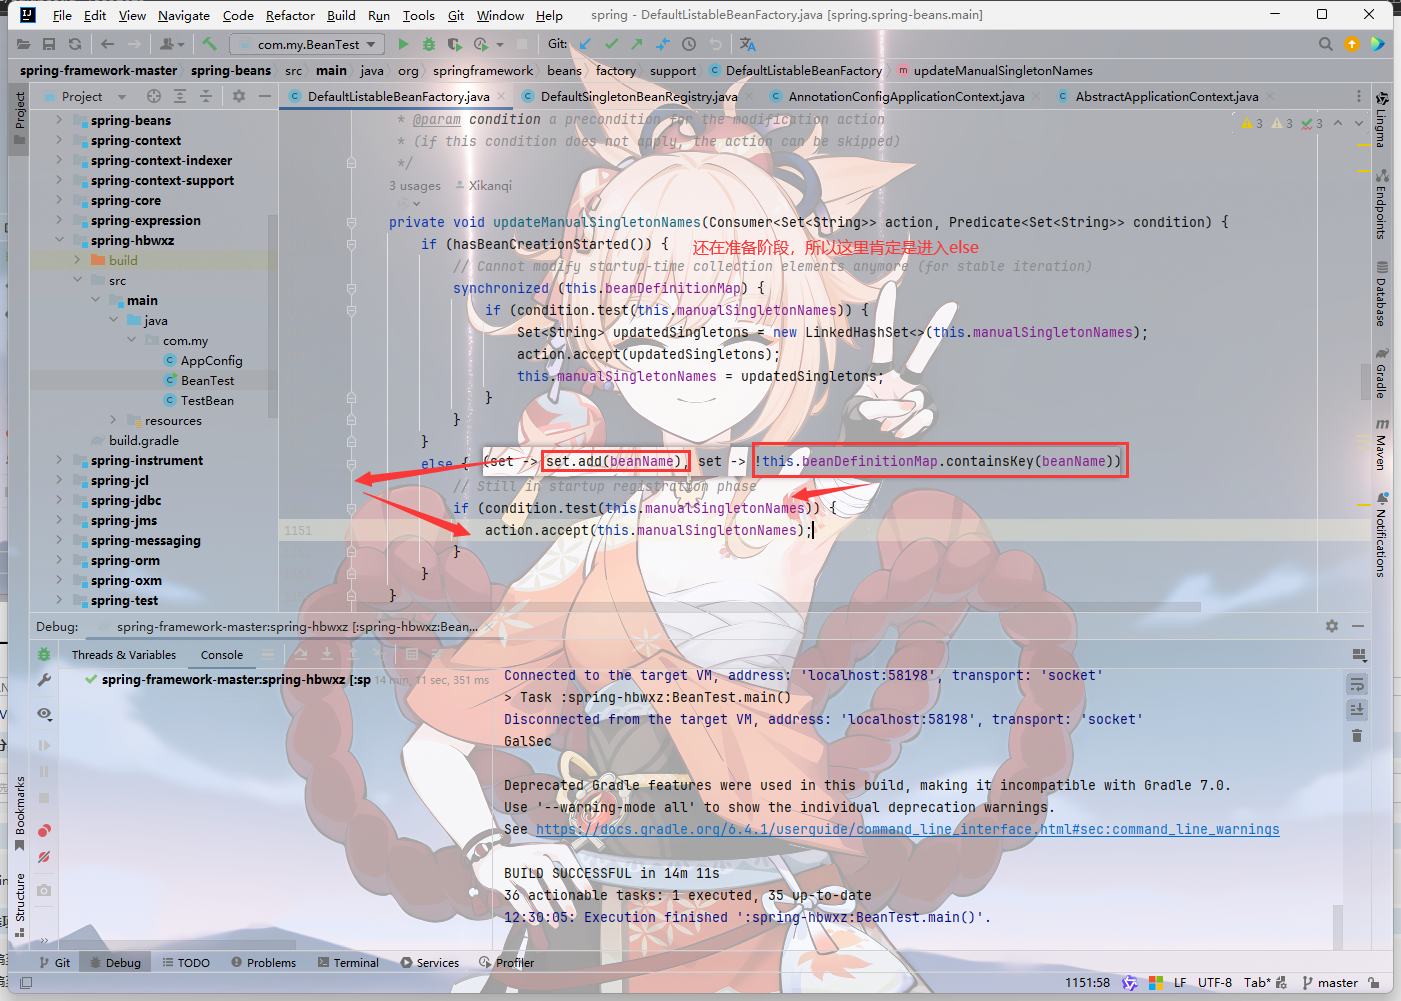Click Select Opened File target icon
Screen dimensions: 1401x1001
[154, 96]
